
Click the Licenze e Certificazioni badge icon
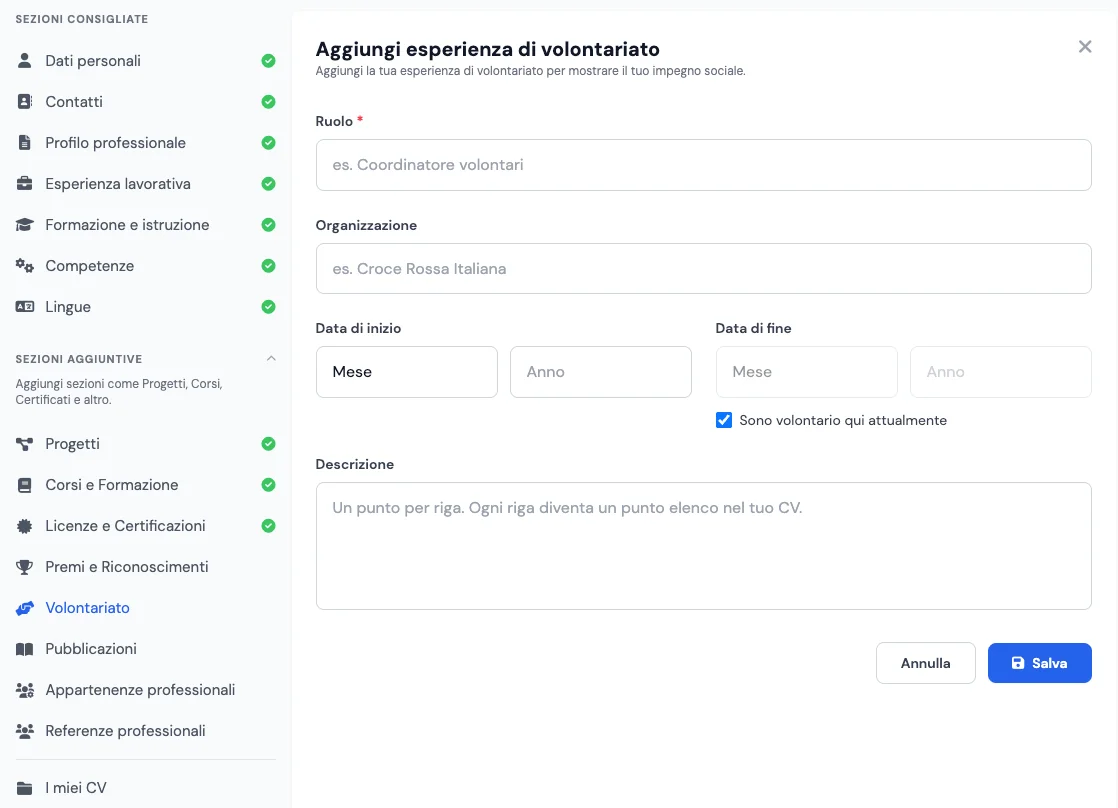click(24, 526)
